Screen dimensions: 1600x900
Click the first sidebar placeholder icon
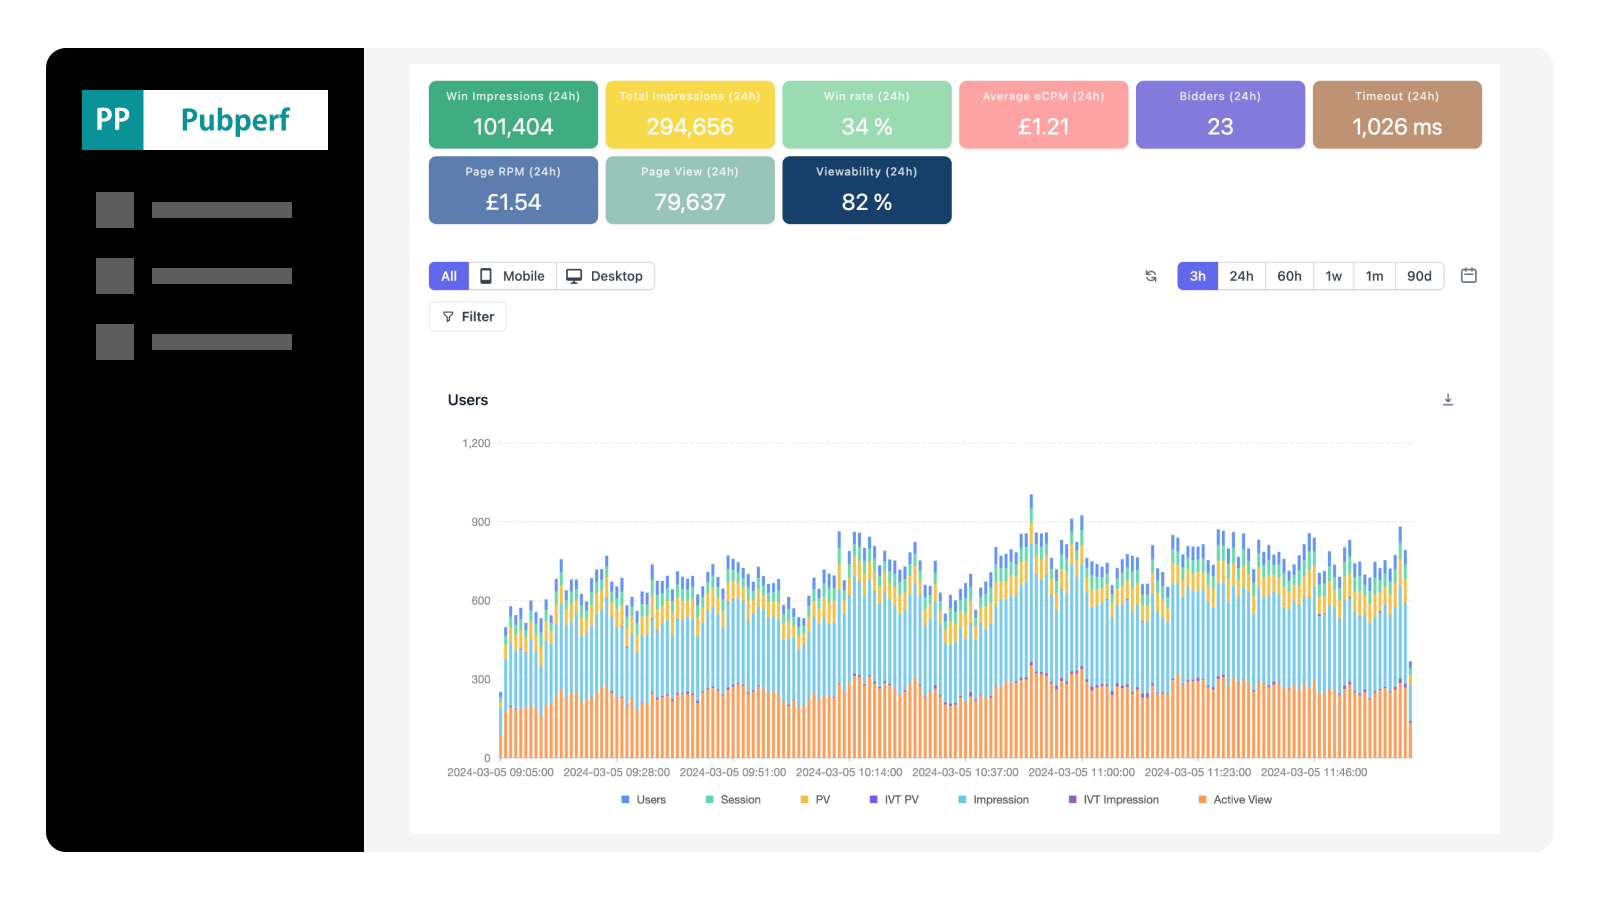[x=115, y=210]
